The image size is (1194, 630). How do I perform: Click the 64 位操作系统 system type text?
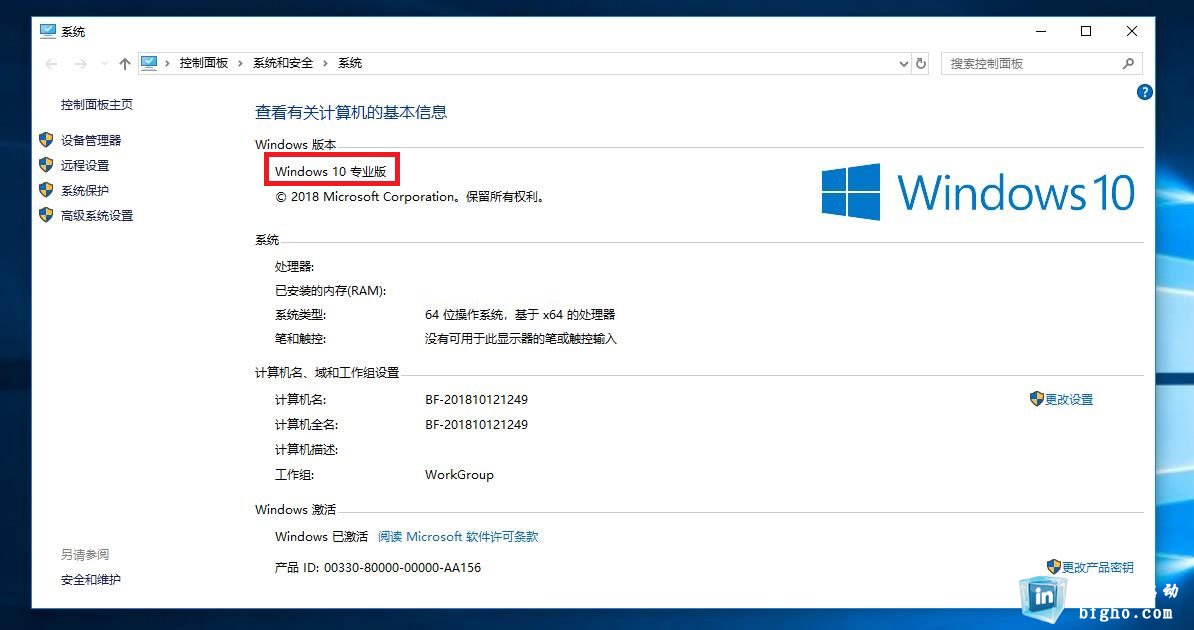click(x=520, y=314)
